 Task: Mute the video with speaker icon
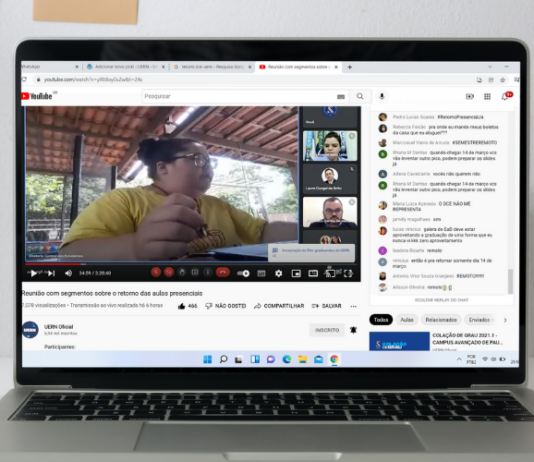pyautogui.click(x=68, y=273)
